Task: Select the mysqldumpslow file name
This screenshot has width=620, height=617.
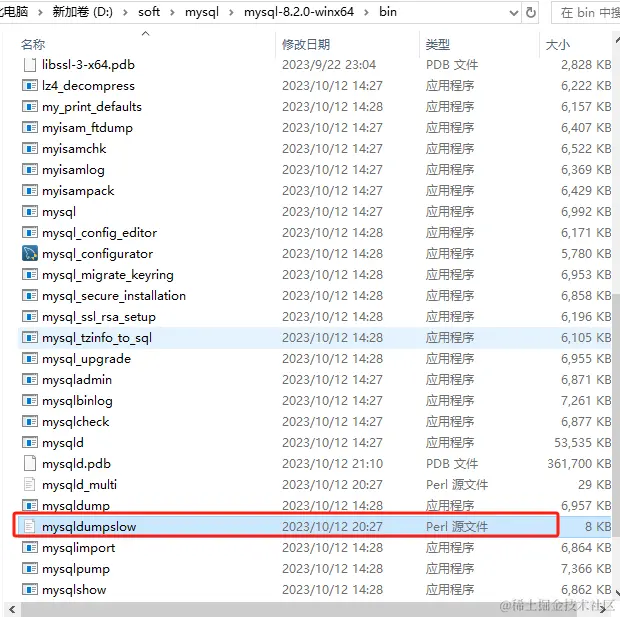Action: (x=89, y=526)
